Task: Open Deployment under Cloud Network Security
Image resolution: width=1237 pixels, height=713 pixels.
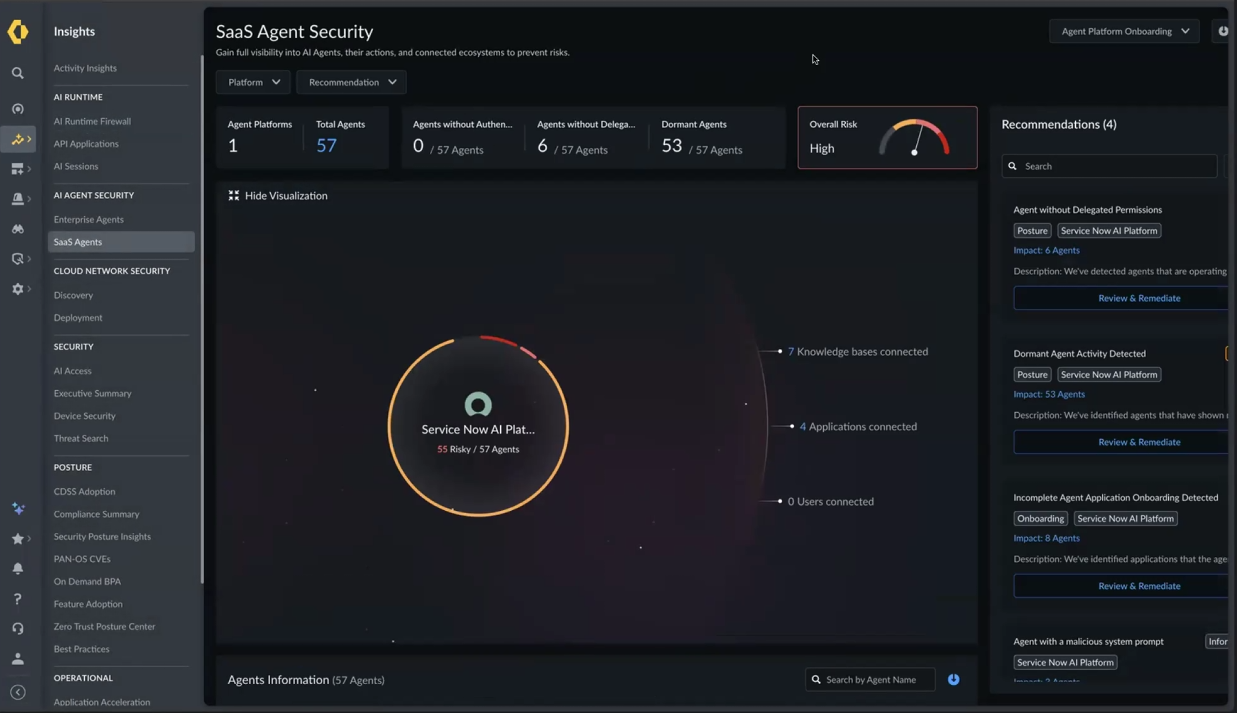Action: pos(78,318)
